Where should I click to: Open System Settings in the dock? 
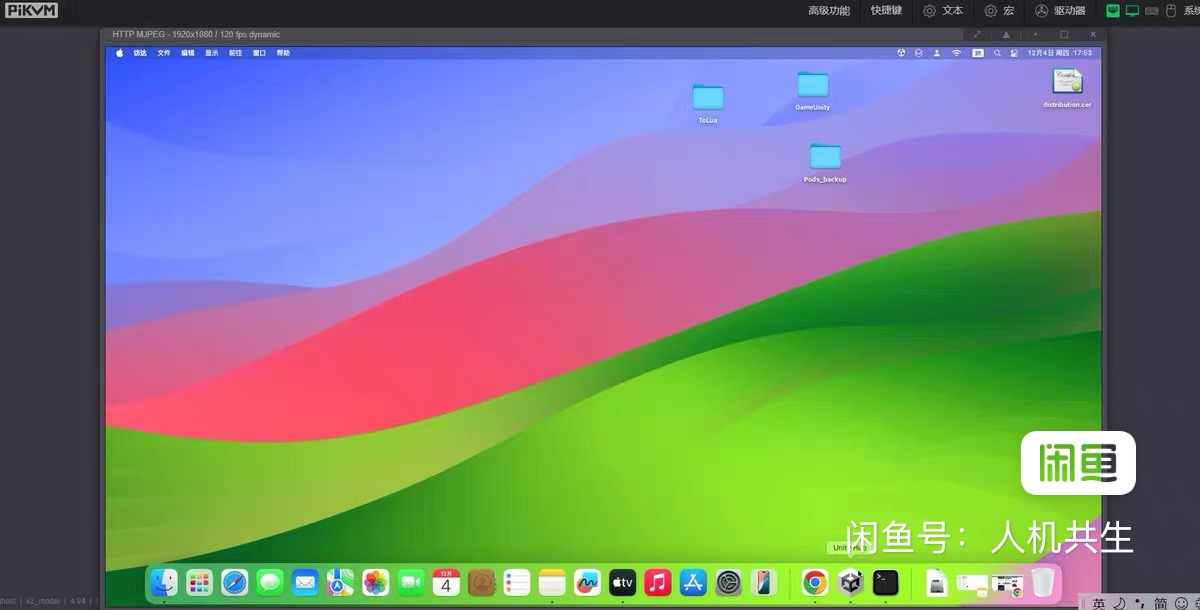(x=729, y=582)
